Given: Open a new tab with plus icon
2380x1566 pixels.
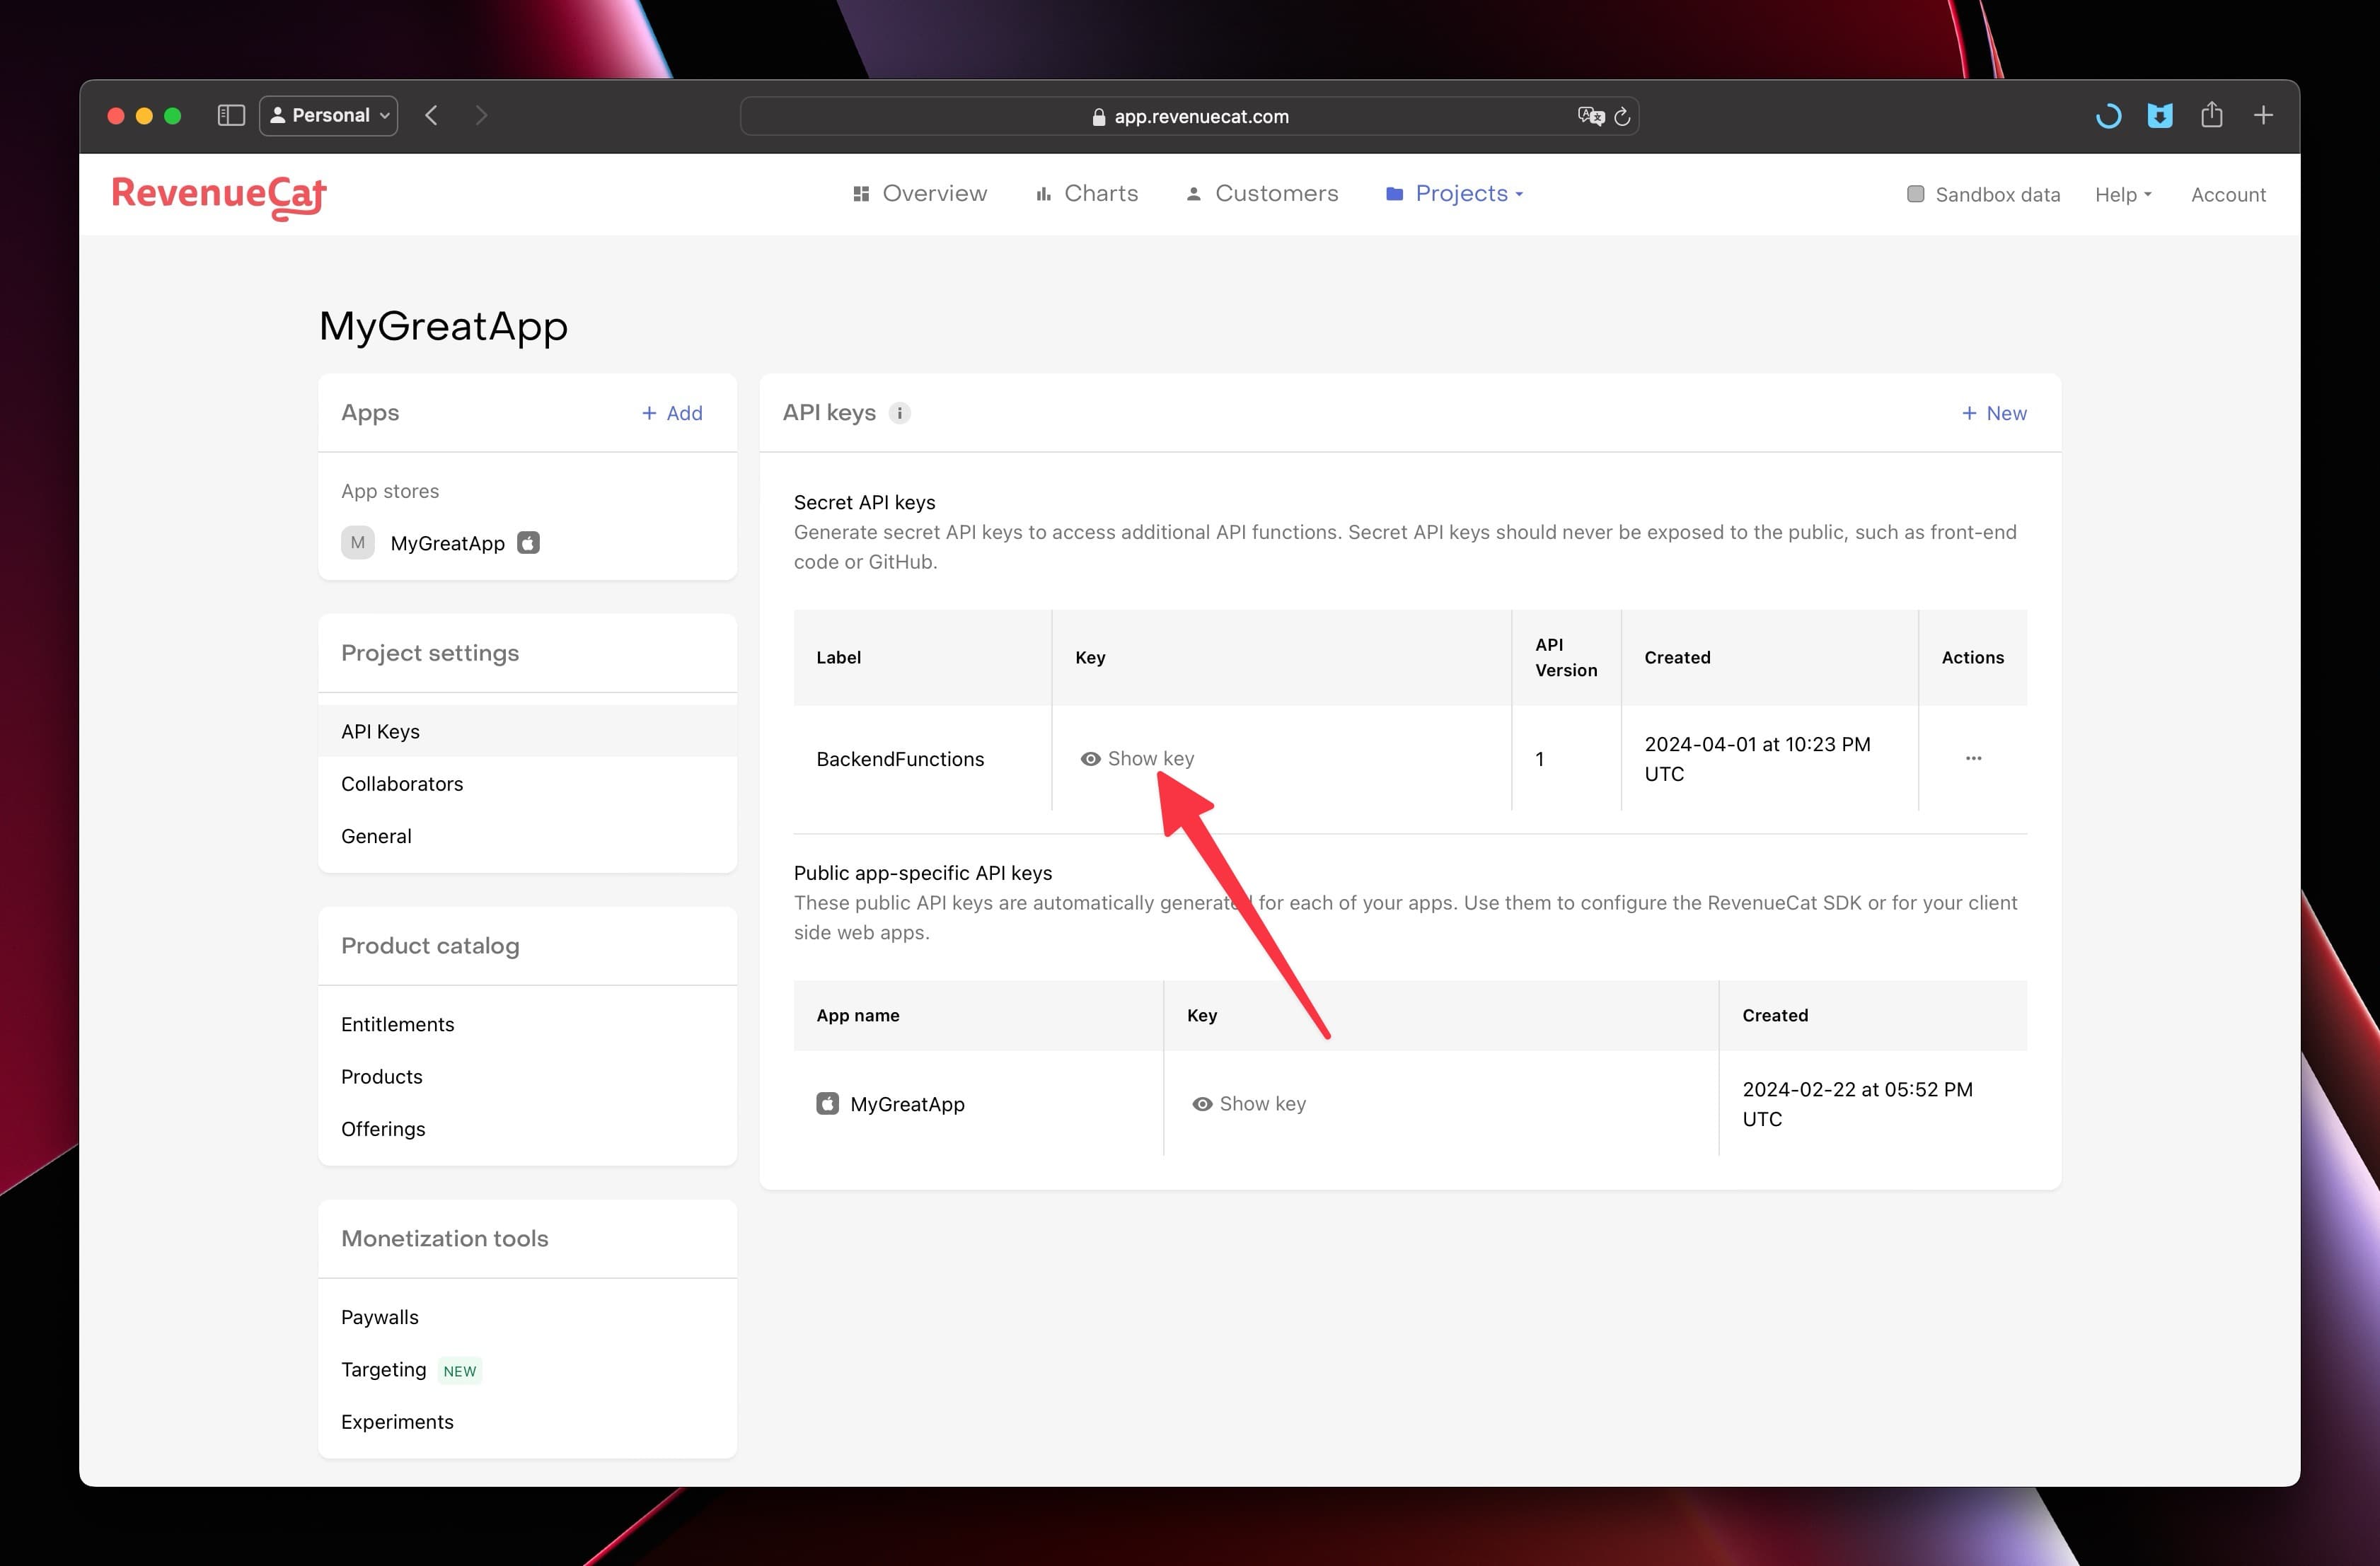Looking at the screenshot, I should (x=2263, y=115).
